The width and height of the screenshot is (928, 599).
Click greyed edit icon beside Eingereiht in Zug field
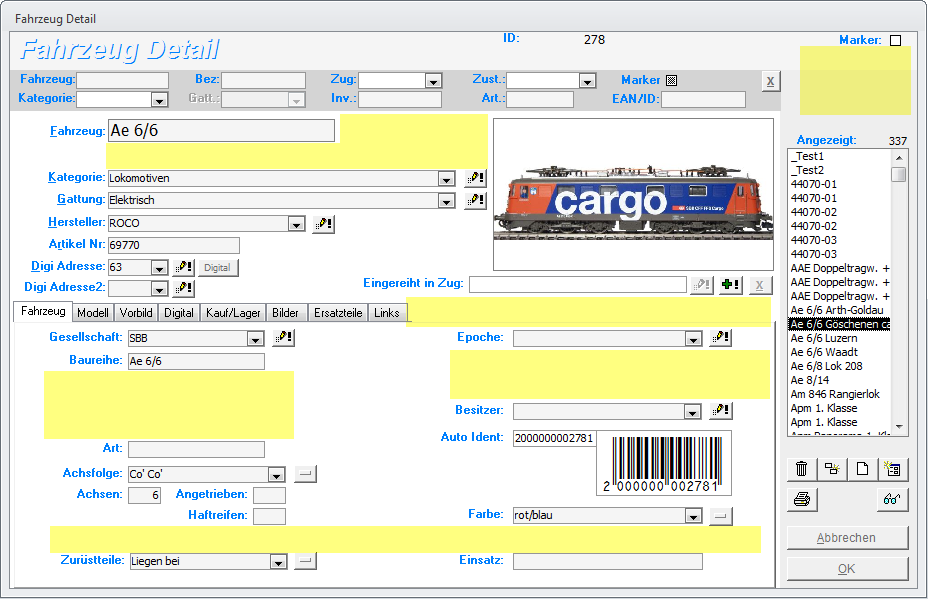(x=702, y=285)
